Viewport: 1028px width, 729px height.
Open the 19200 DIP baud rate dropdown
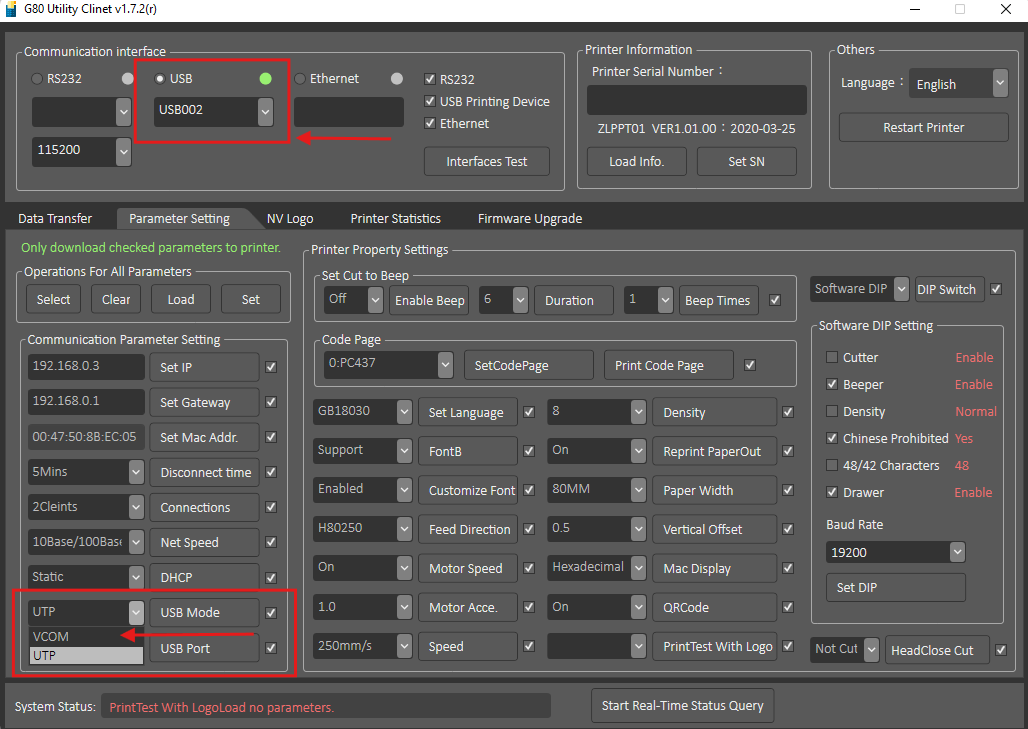[957, 552]
